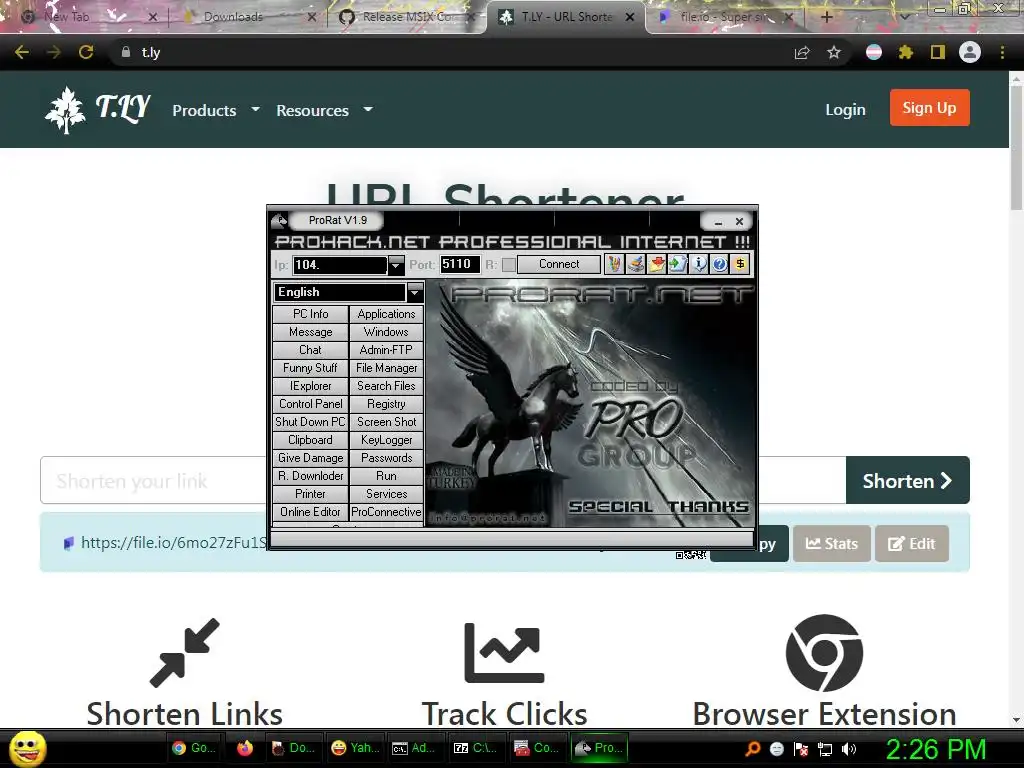Viewport: 1024px width, 768px height.
Task: Switch to the file.io browser tab
Action: click(x=724, y=17)
